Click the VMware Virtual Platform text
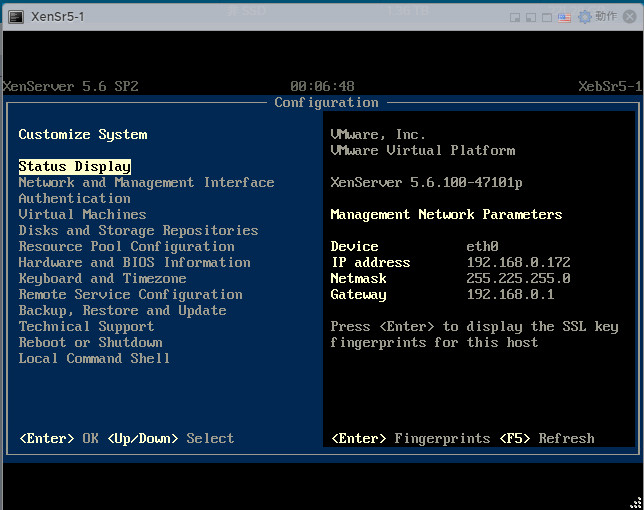 pyautogui.click(x=423, y=150)
